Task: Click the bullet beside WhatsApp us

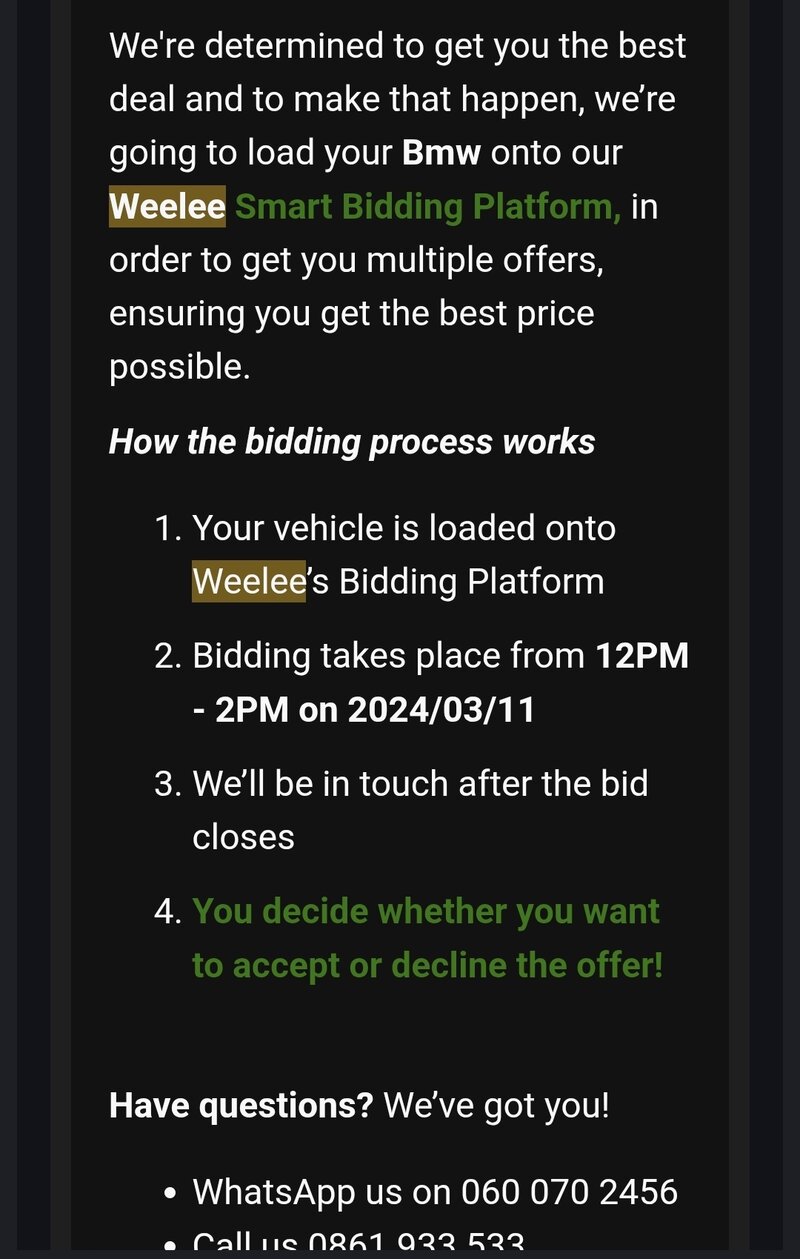Action: coord(171,1193)
